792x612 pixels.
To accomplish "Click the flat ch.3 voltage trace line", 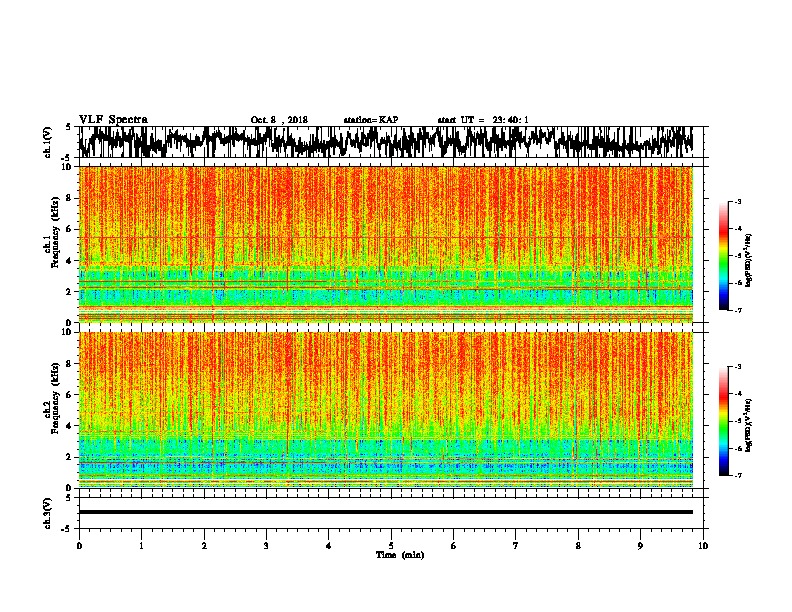I will [x=386, y=512].
